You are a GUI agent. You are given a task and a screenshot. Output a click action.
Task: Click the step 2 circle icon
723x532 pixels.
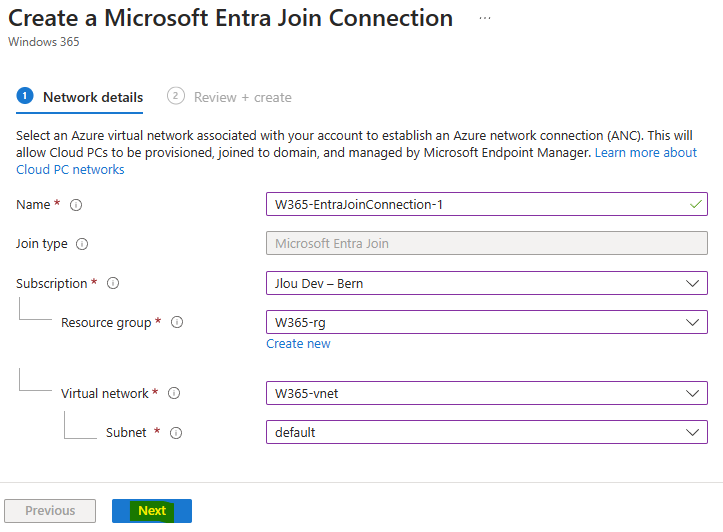tap(176, 96)
